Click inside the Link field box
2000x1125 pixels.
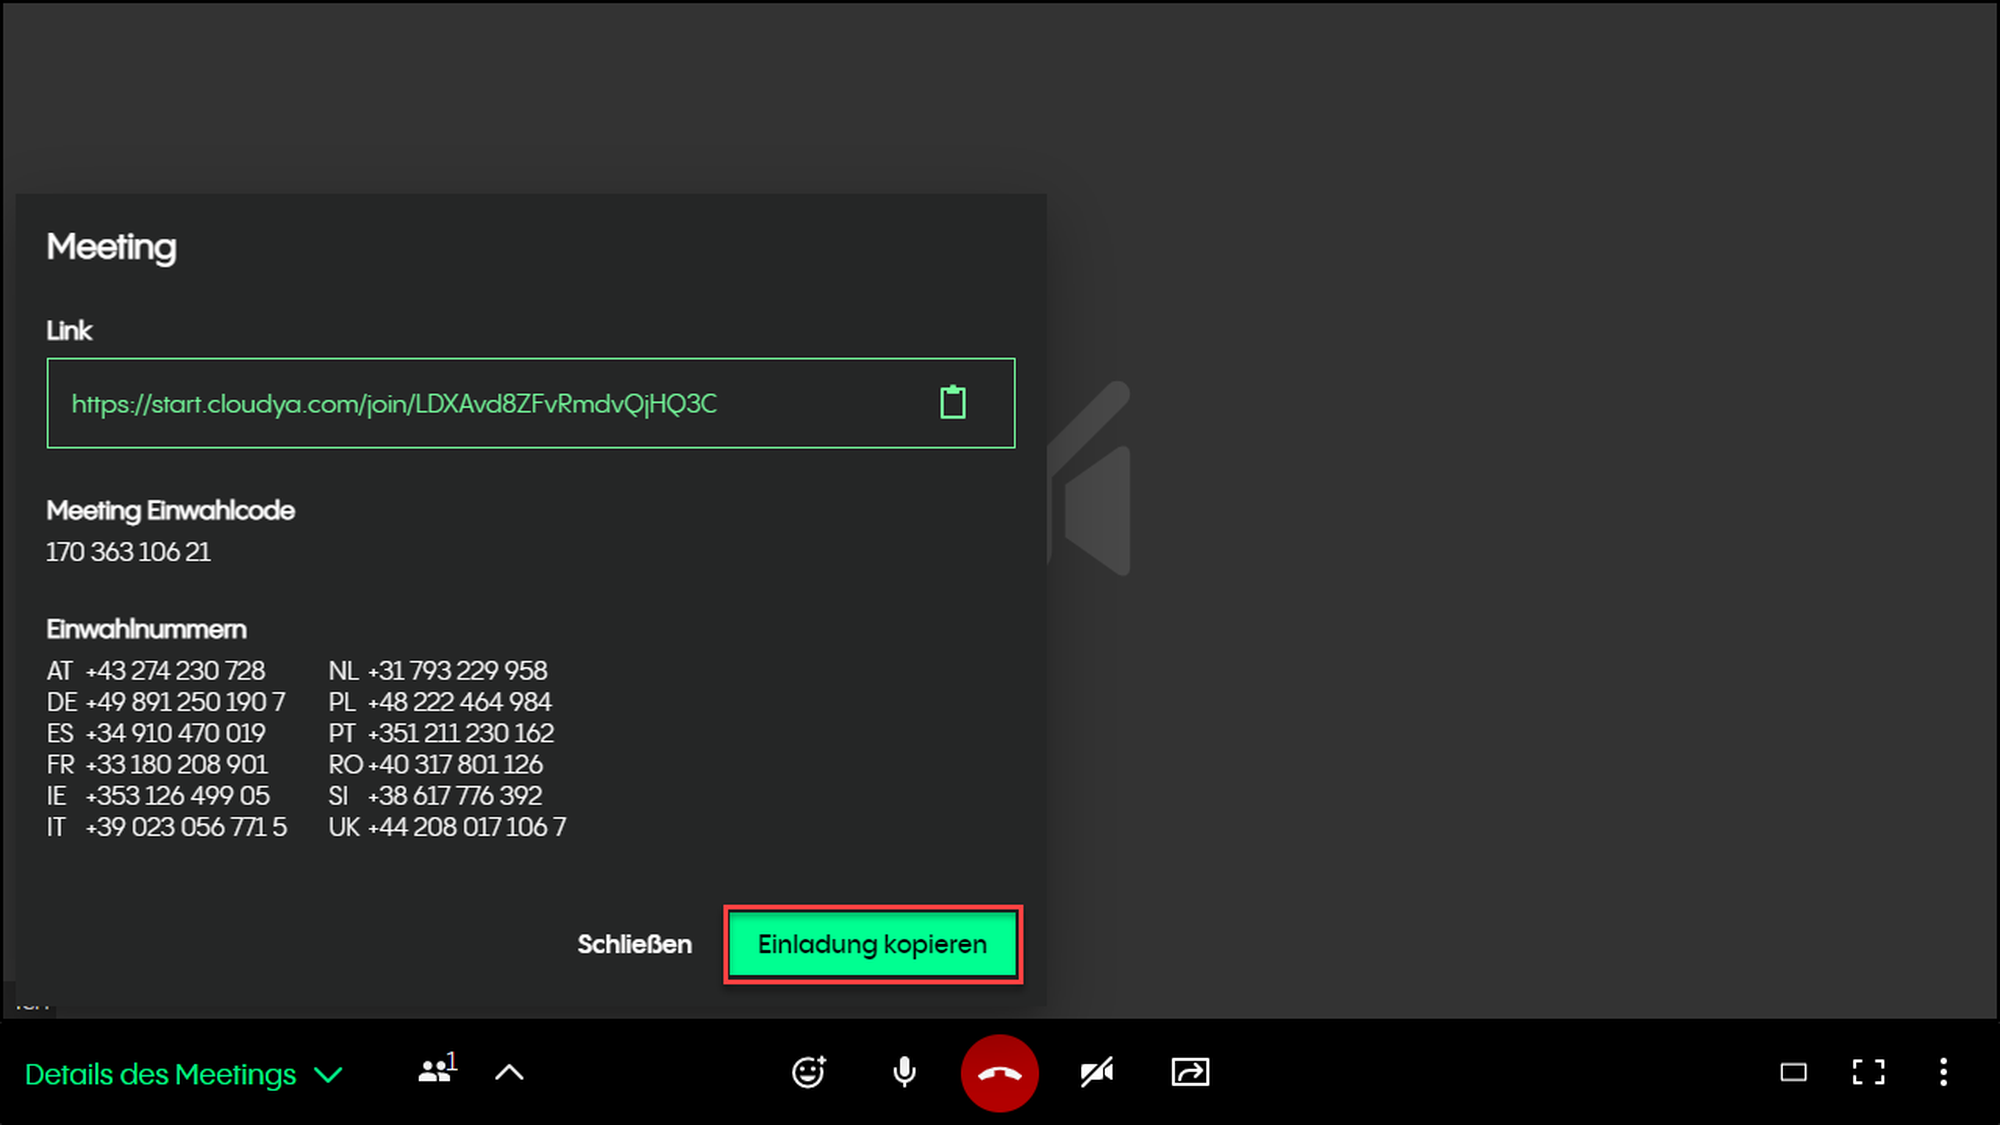(820, 403)
